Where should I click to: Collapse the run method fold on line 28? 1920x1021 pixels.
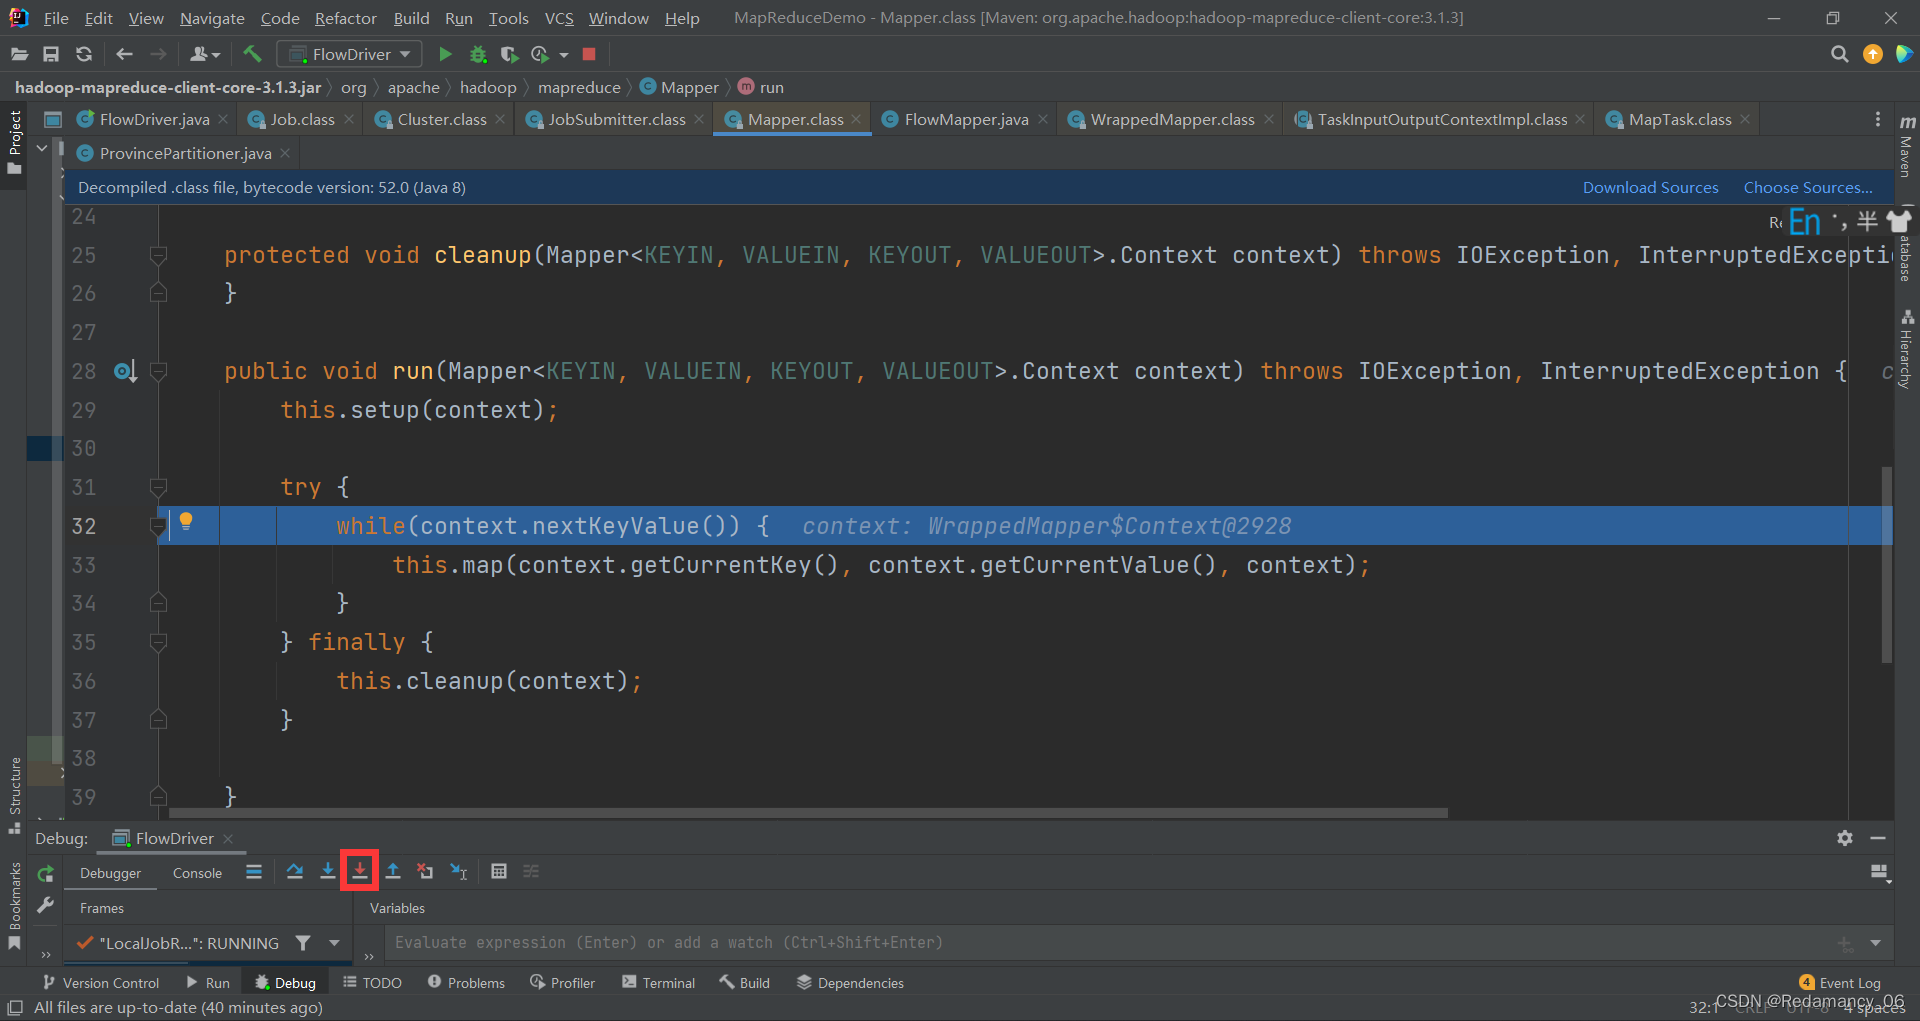pos(158,371)
